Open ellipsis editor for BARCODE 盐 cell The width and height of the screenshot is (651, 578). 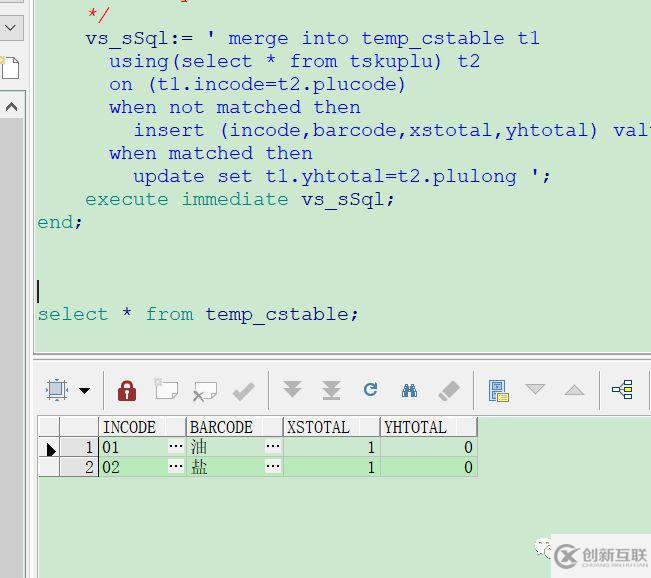click(x=273, y=466)
